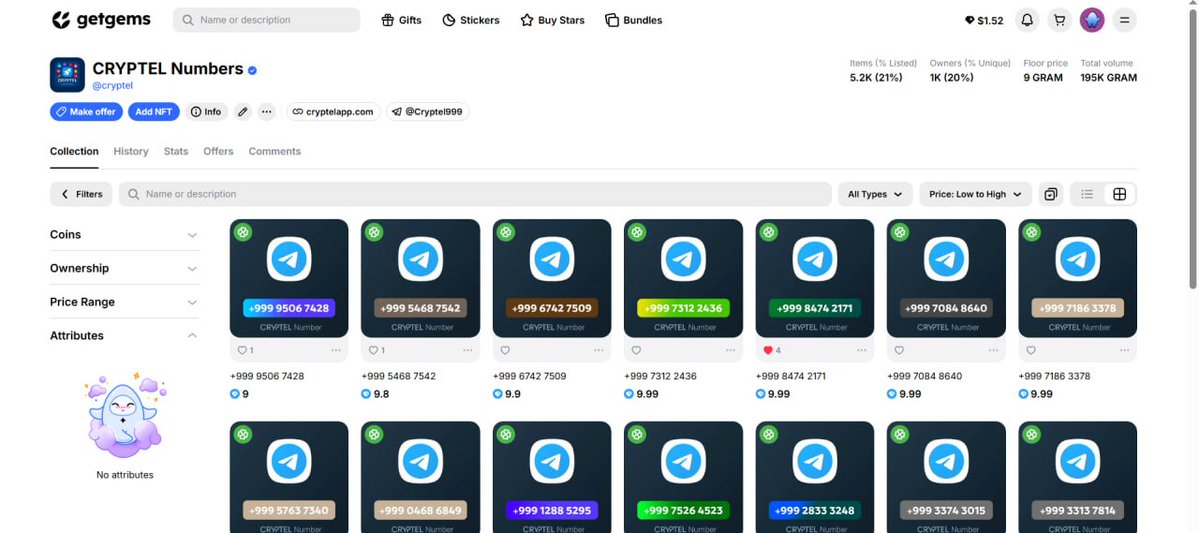Open options dots on +999 7084 8640 card
This screenshot has width=1199, height=533.
pyautogui.click(x=993, y=350)
